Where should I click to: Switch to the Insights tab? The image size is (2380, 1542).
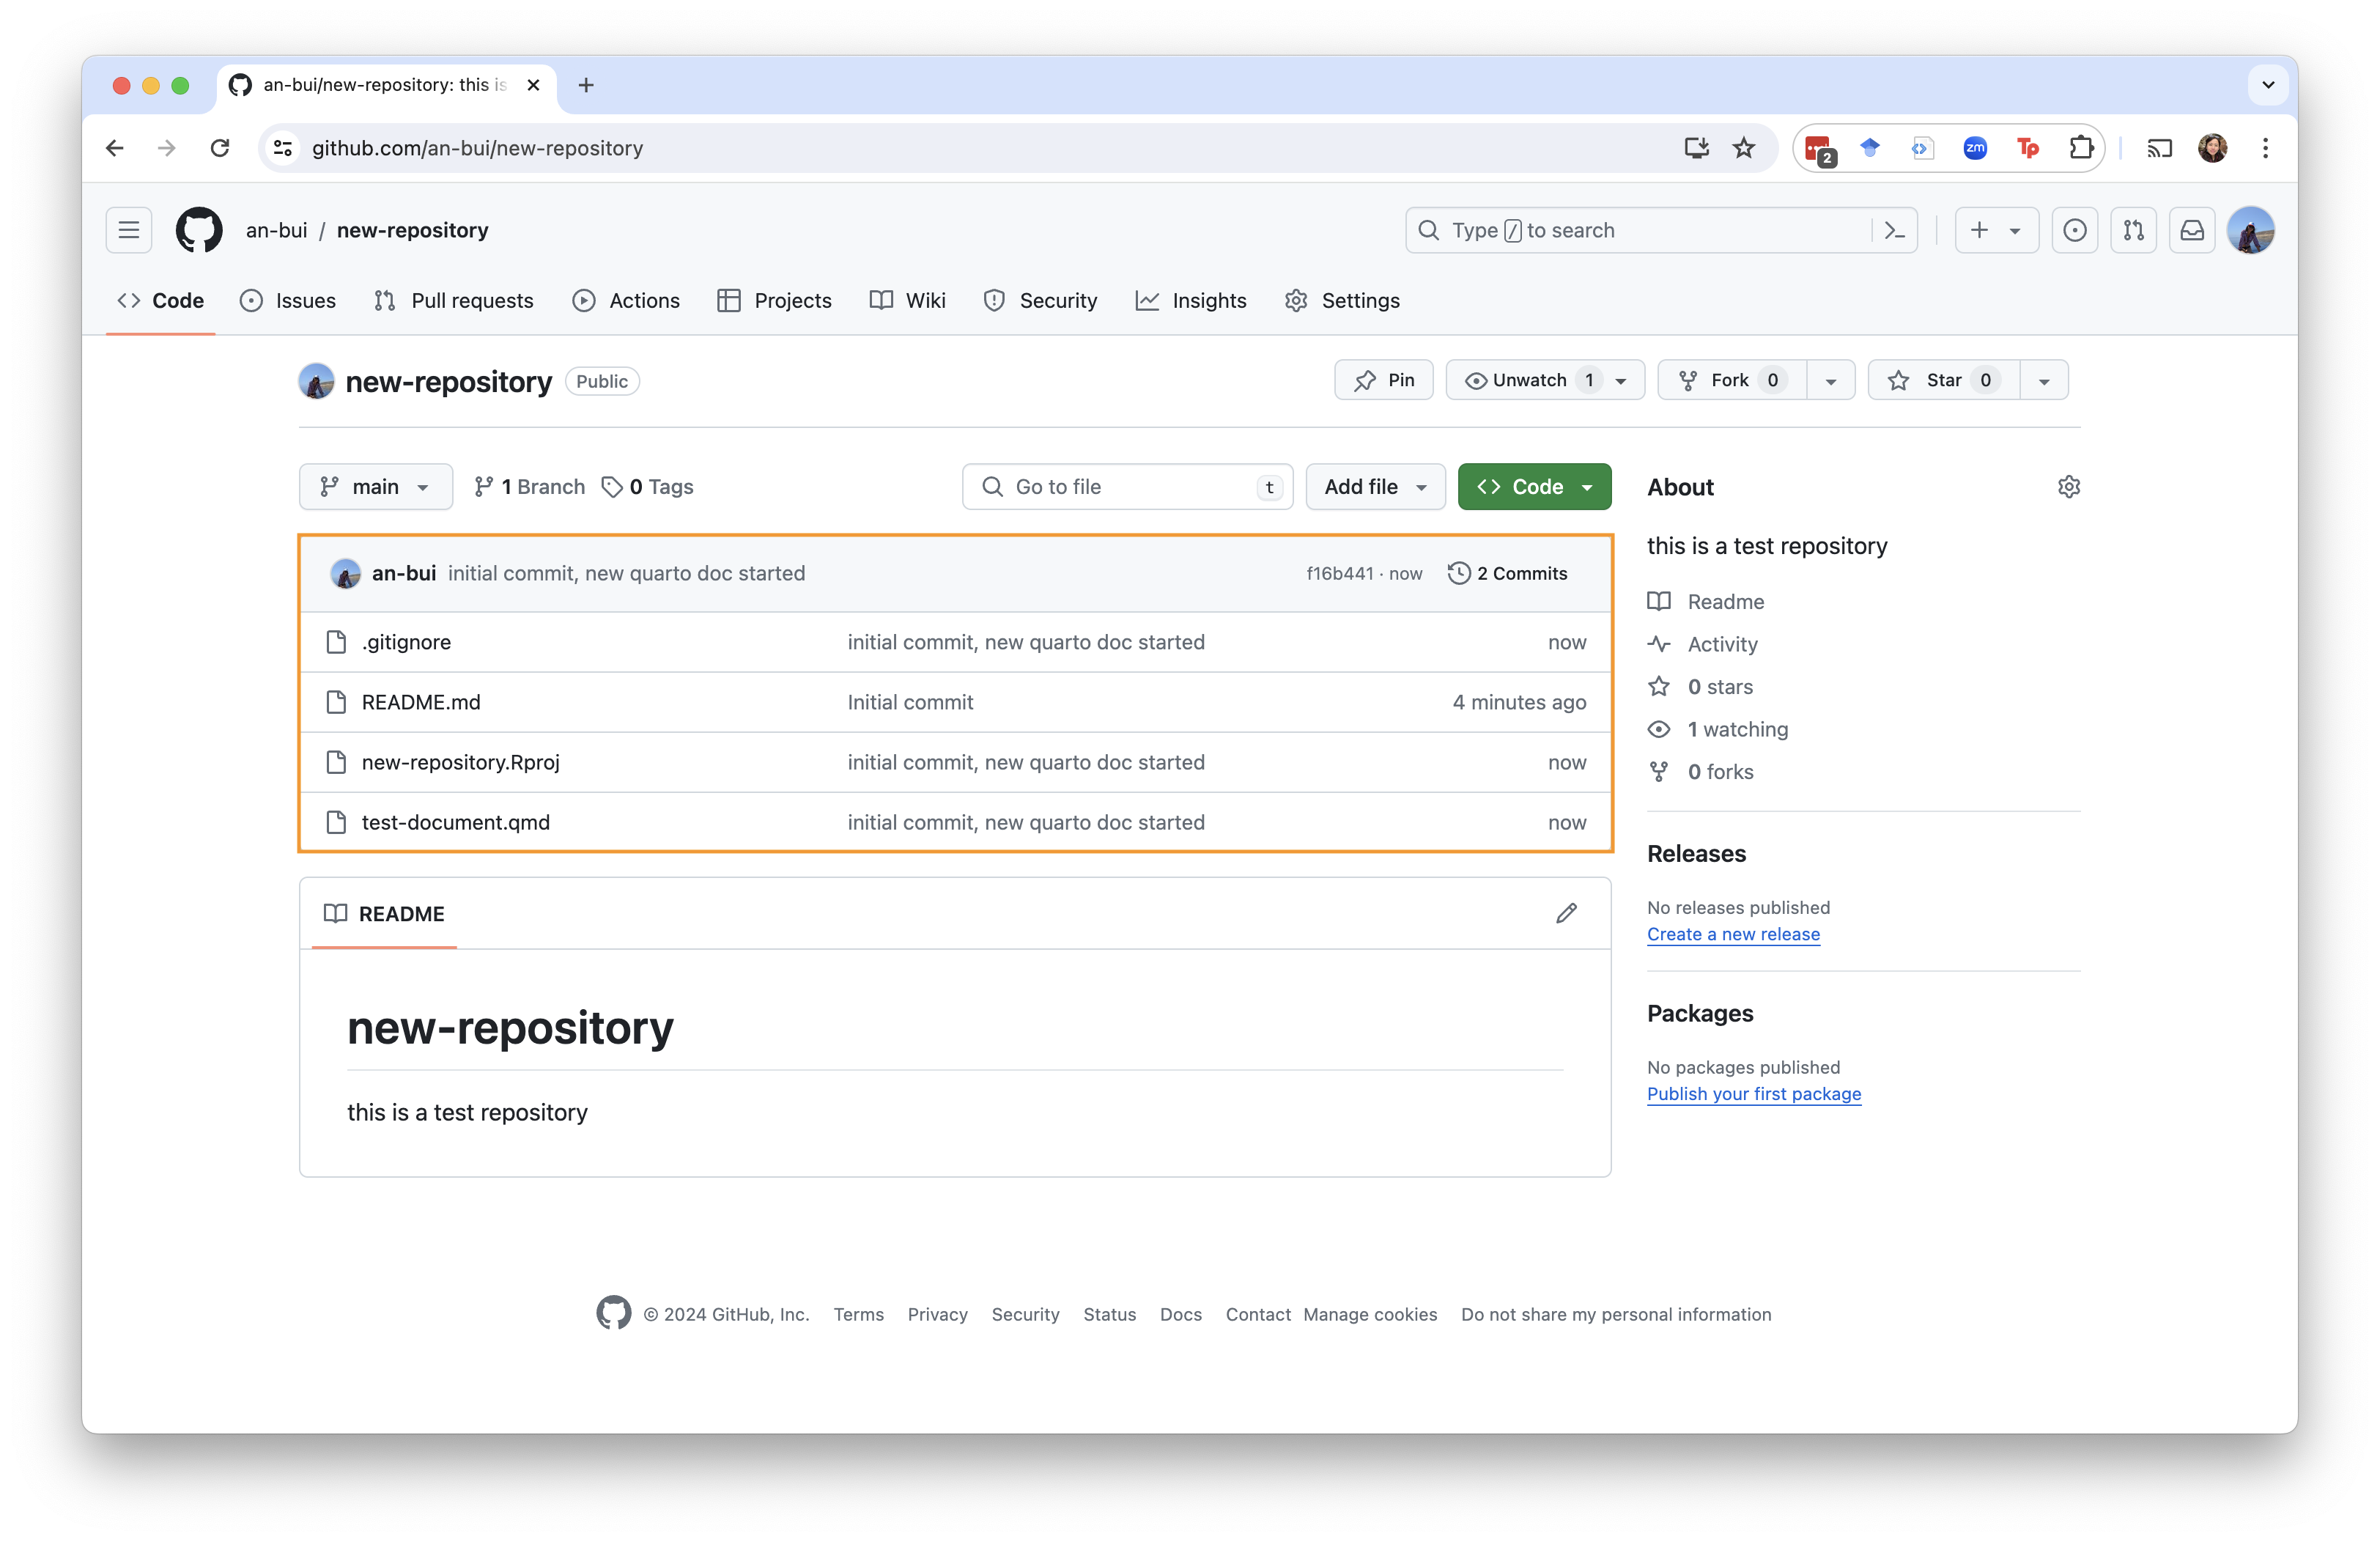point(1191,300)
